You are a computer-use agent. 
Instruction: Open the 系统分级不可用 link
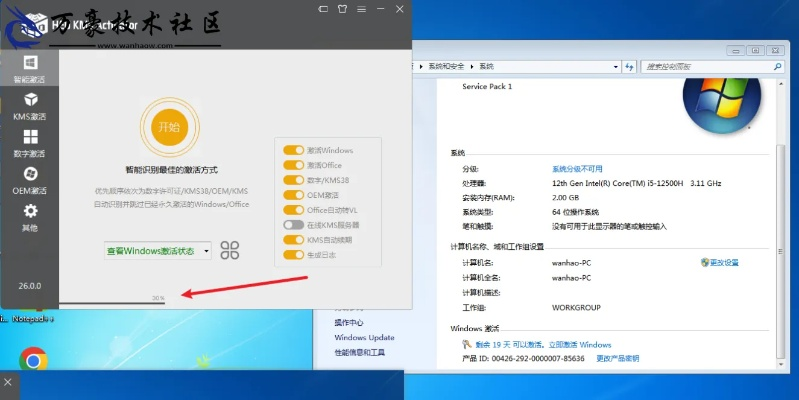point(577,169)
